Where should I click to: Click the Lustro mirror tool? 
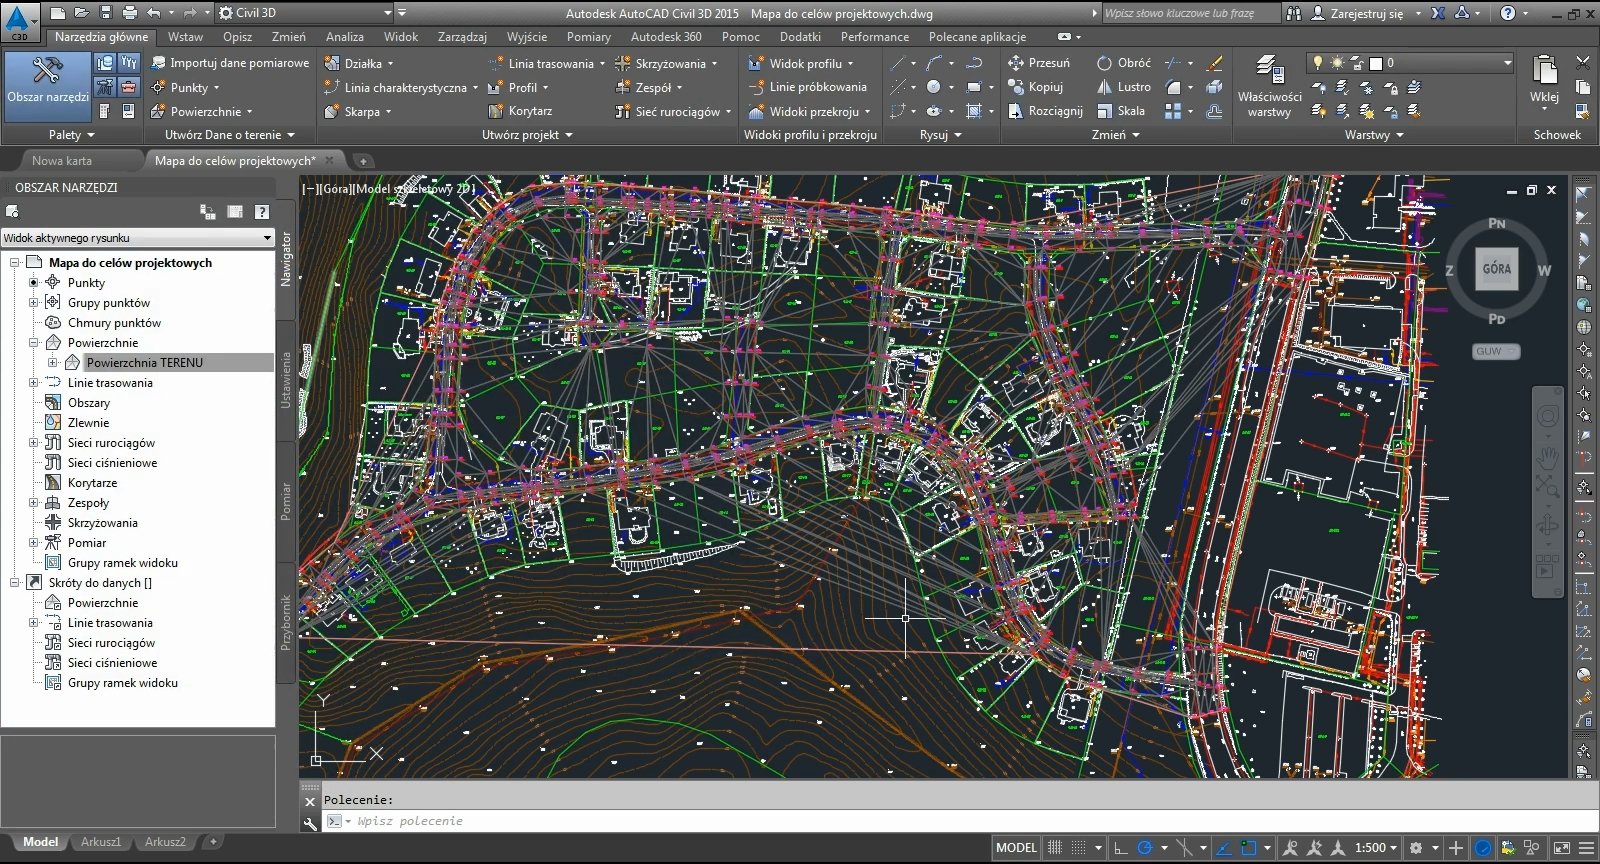(x=1123, y=87)
